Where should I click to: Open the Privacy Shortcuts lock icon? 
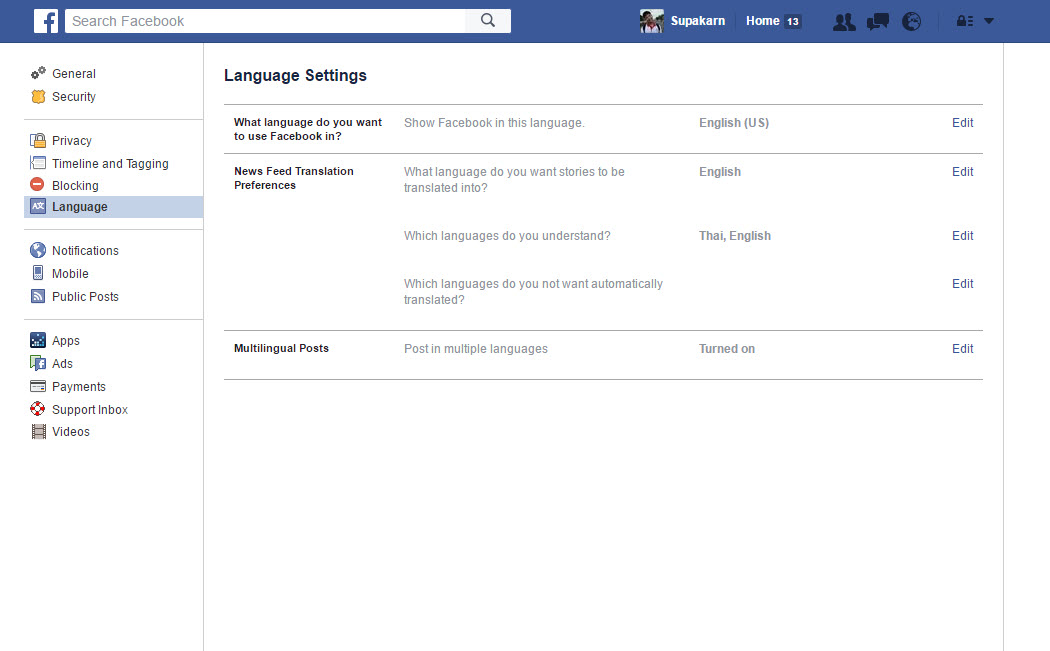pyautogui.click(x=965, y=21)
